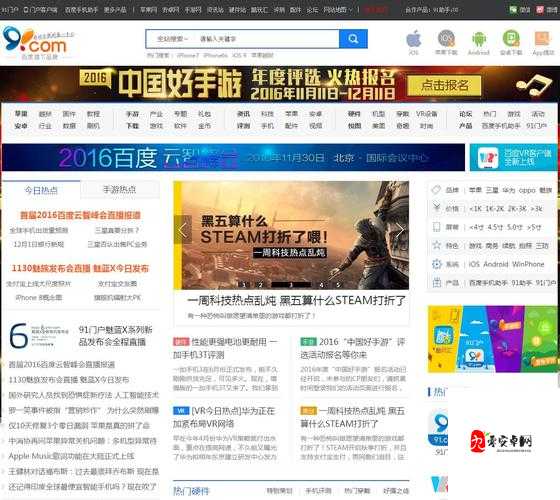Open carousel caption 一周科技热点乱炖 link
The height and width of the screenshot is (500, 560).
(x=296, y=301)
